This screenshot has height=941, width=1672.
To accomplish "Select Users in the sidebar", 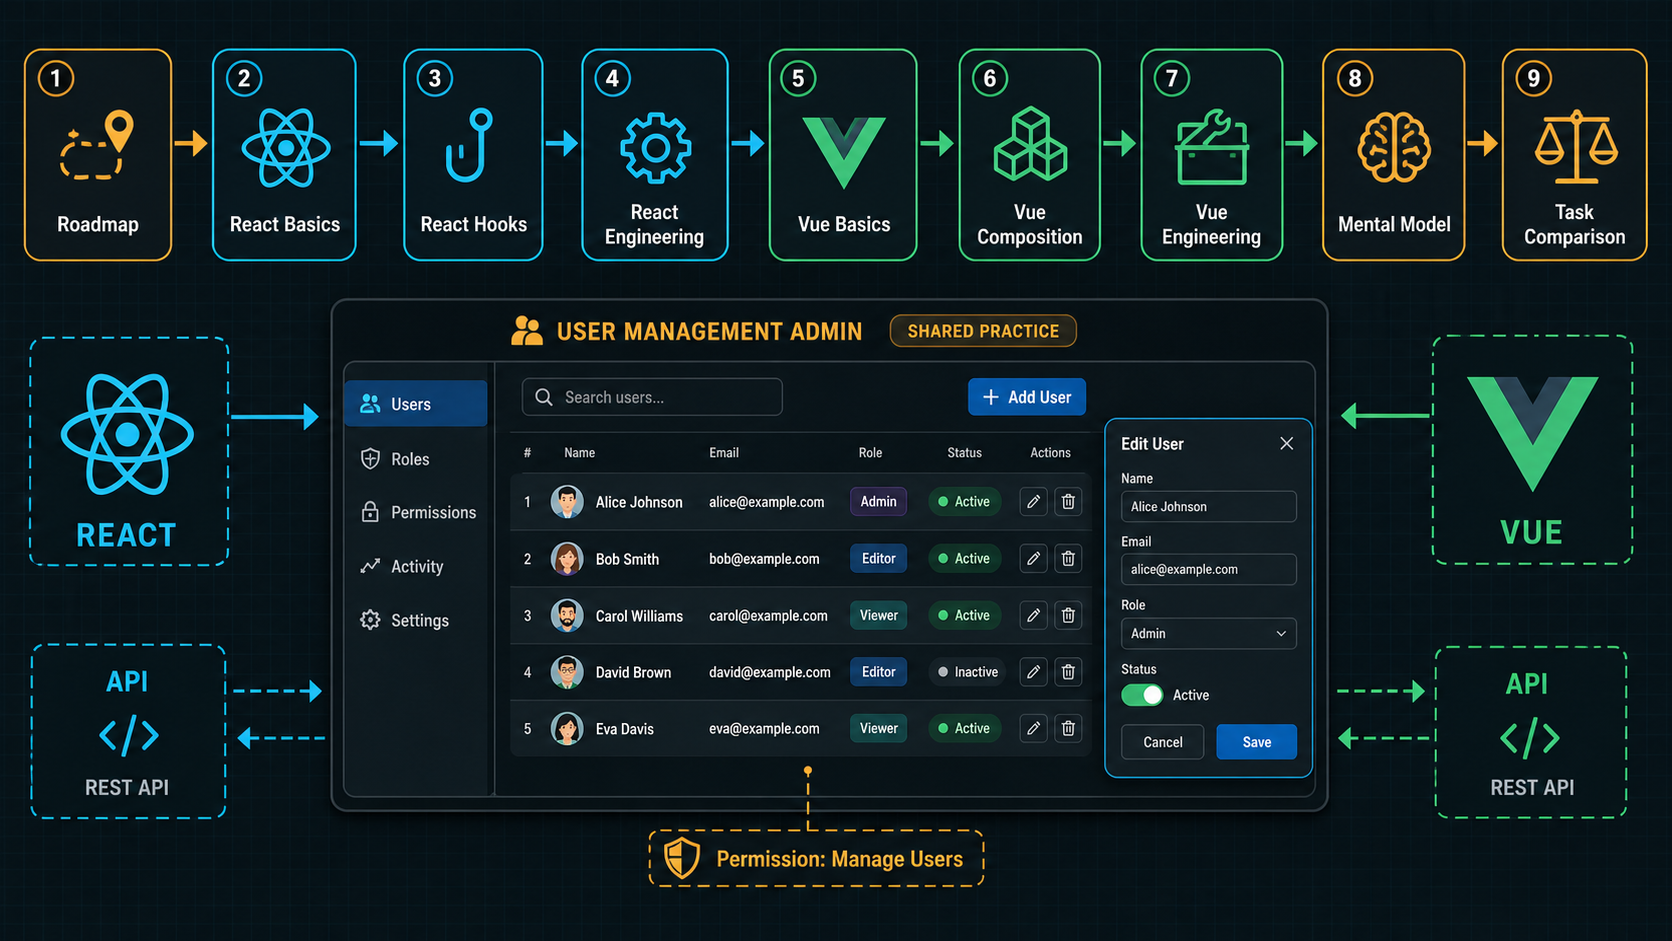I will pyautogui.click(x=416, y=404).
